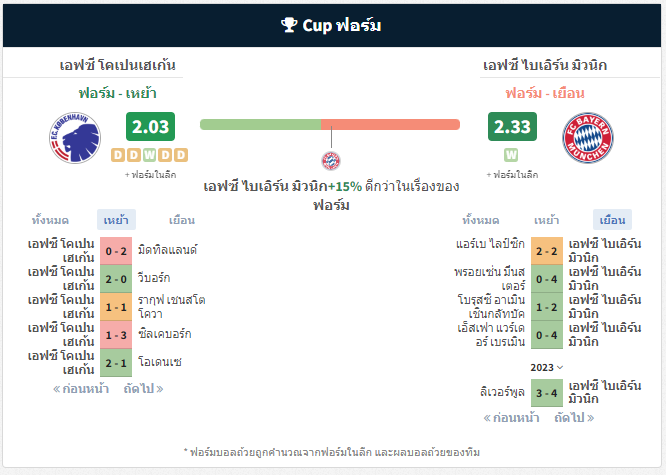The image size is (666, 475).
Task: Switch Bayern's results to เหย้า
Action: point(547,220)
